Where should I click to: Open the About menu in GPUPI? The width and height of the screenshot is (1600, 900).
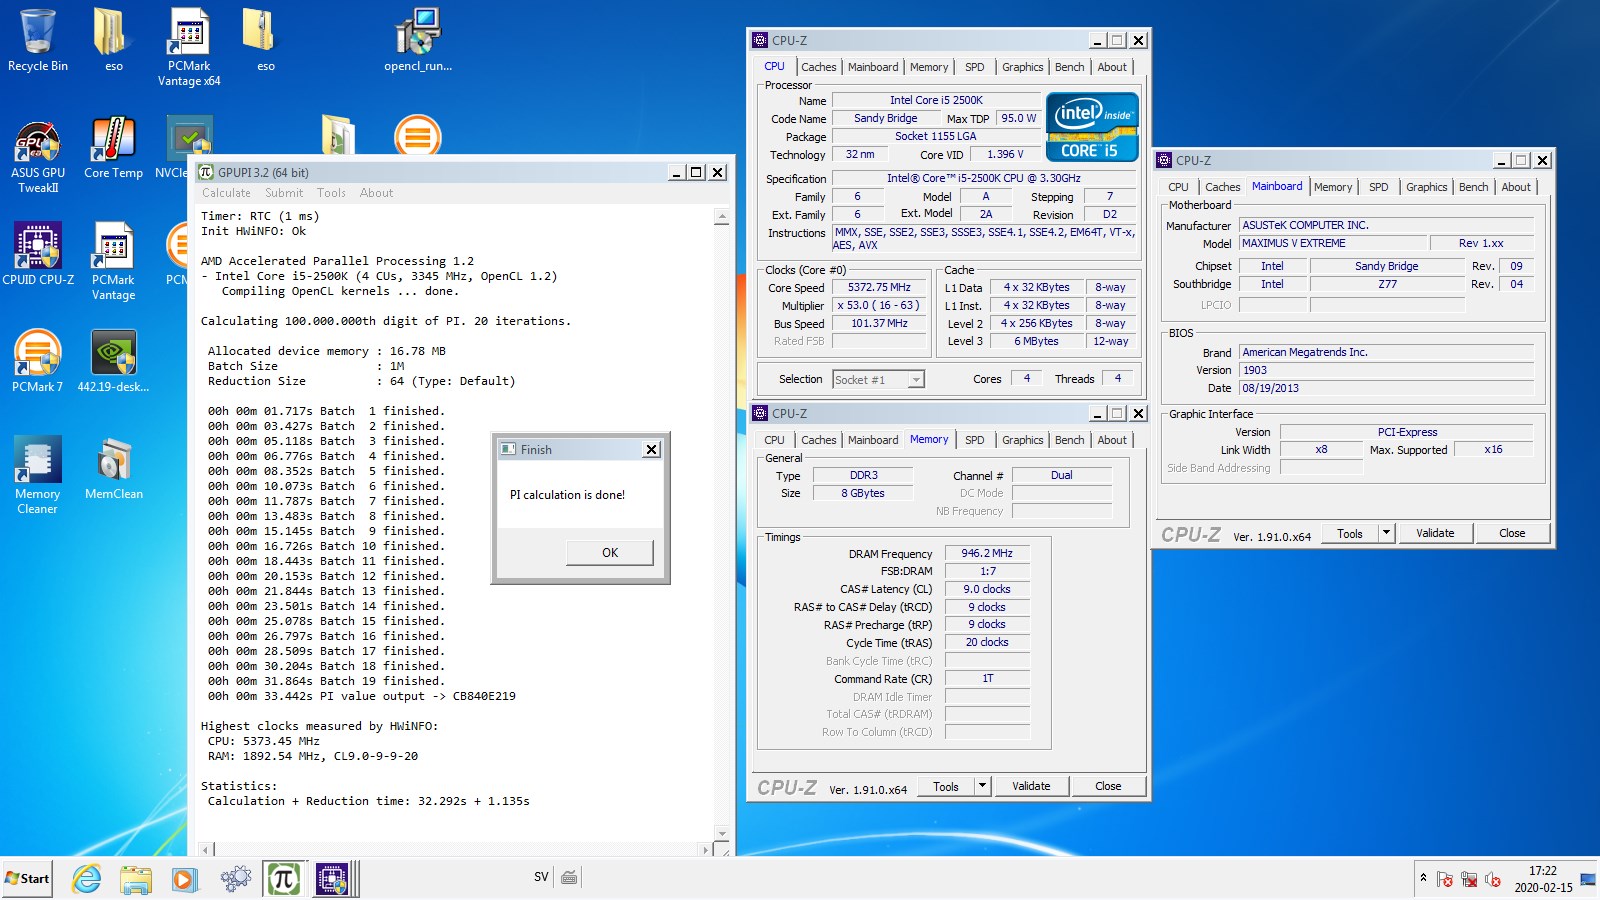click(x=376, y=193)
